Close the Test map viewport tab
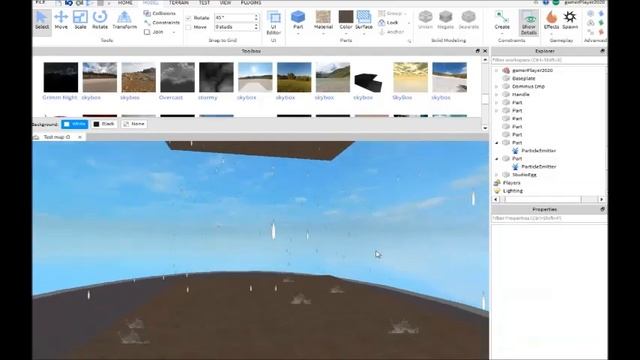This screenshot has width=640, height=360. [x=80, y=137]
